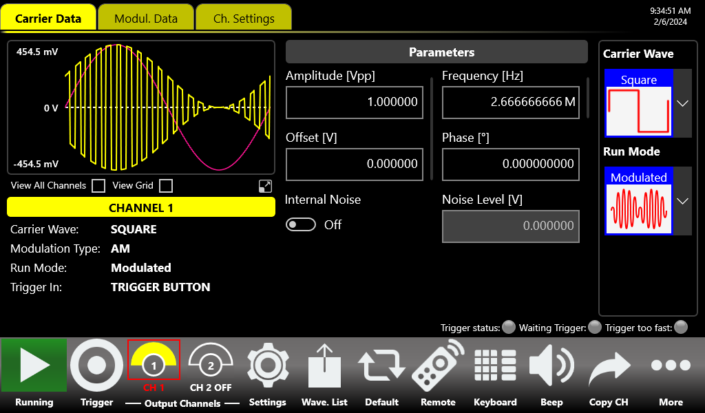
Task: Enable output channel CH 2 OFF
Action: [x=210, y=360]
